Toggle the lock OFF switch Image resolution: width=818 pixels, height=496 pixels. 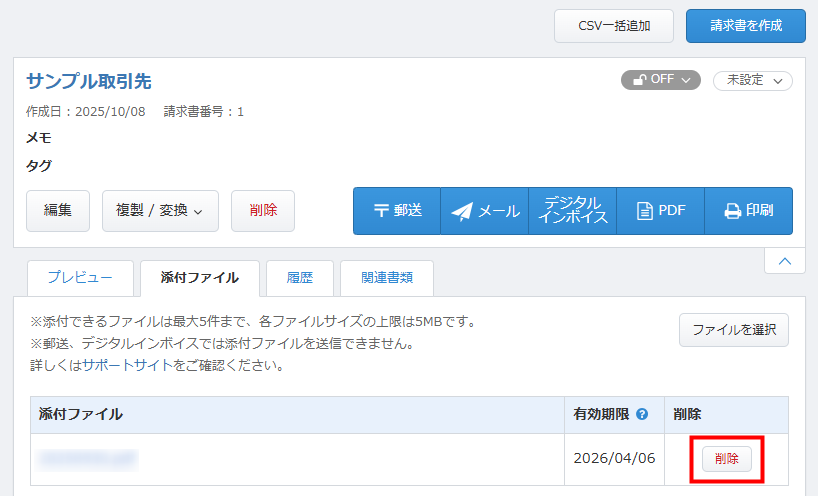(660, 80)
